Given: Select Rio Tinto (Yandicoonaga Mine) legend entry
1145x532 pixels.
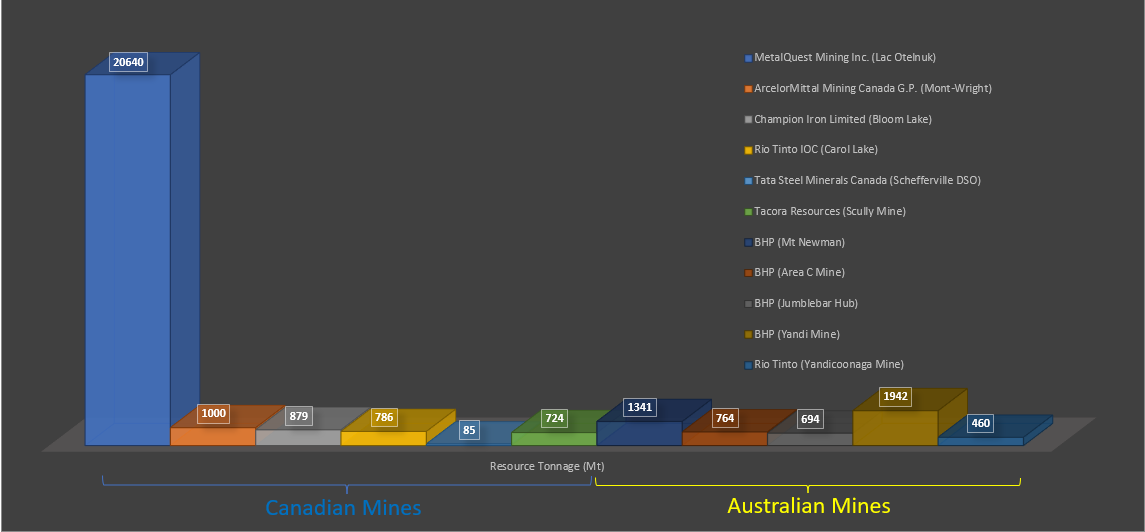Looking at the screenshot, I should 824,364.
